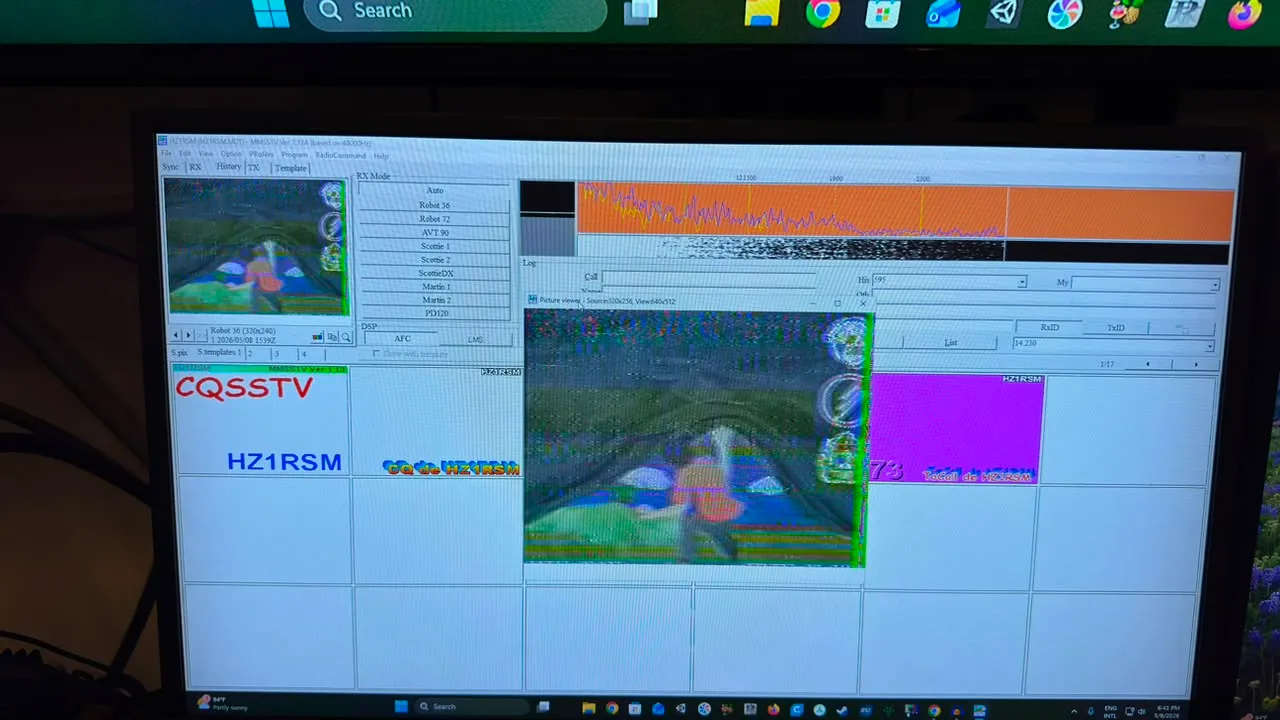The image size is (1280, 720).
Task: Expand the My RST dropdown
Action: (1214, 285)
